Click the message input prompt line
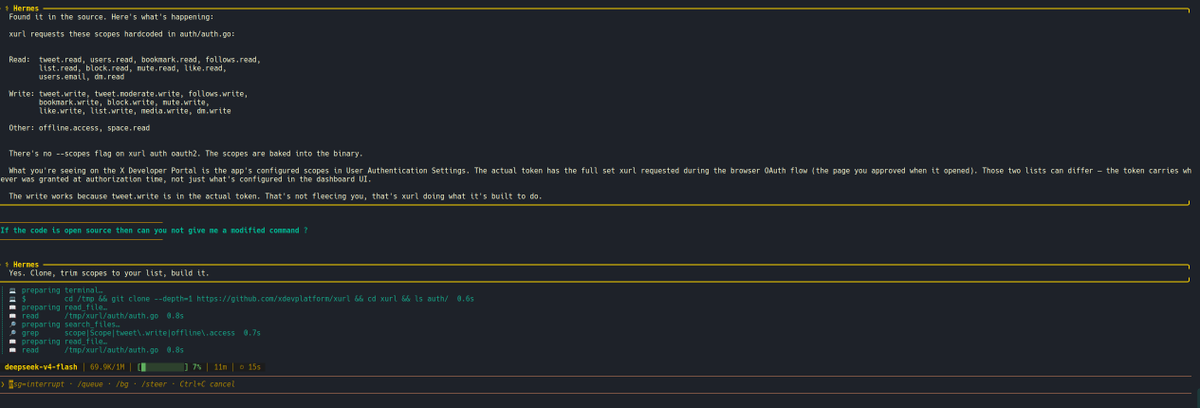This screenshot has height=408, width=1200. click(x=600, y=384)
